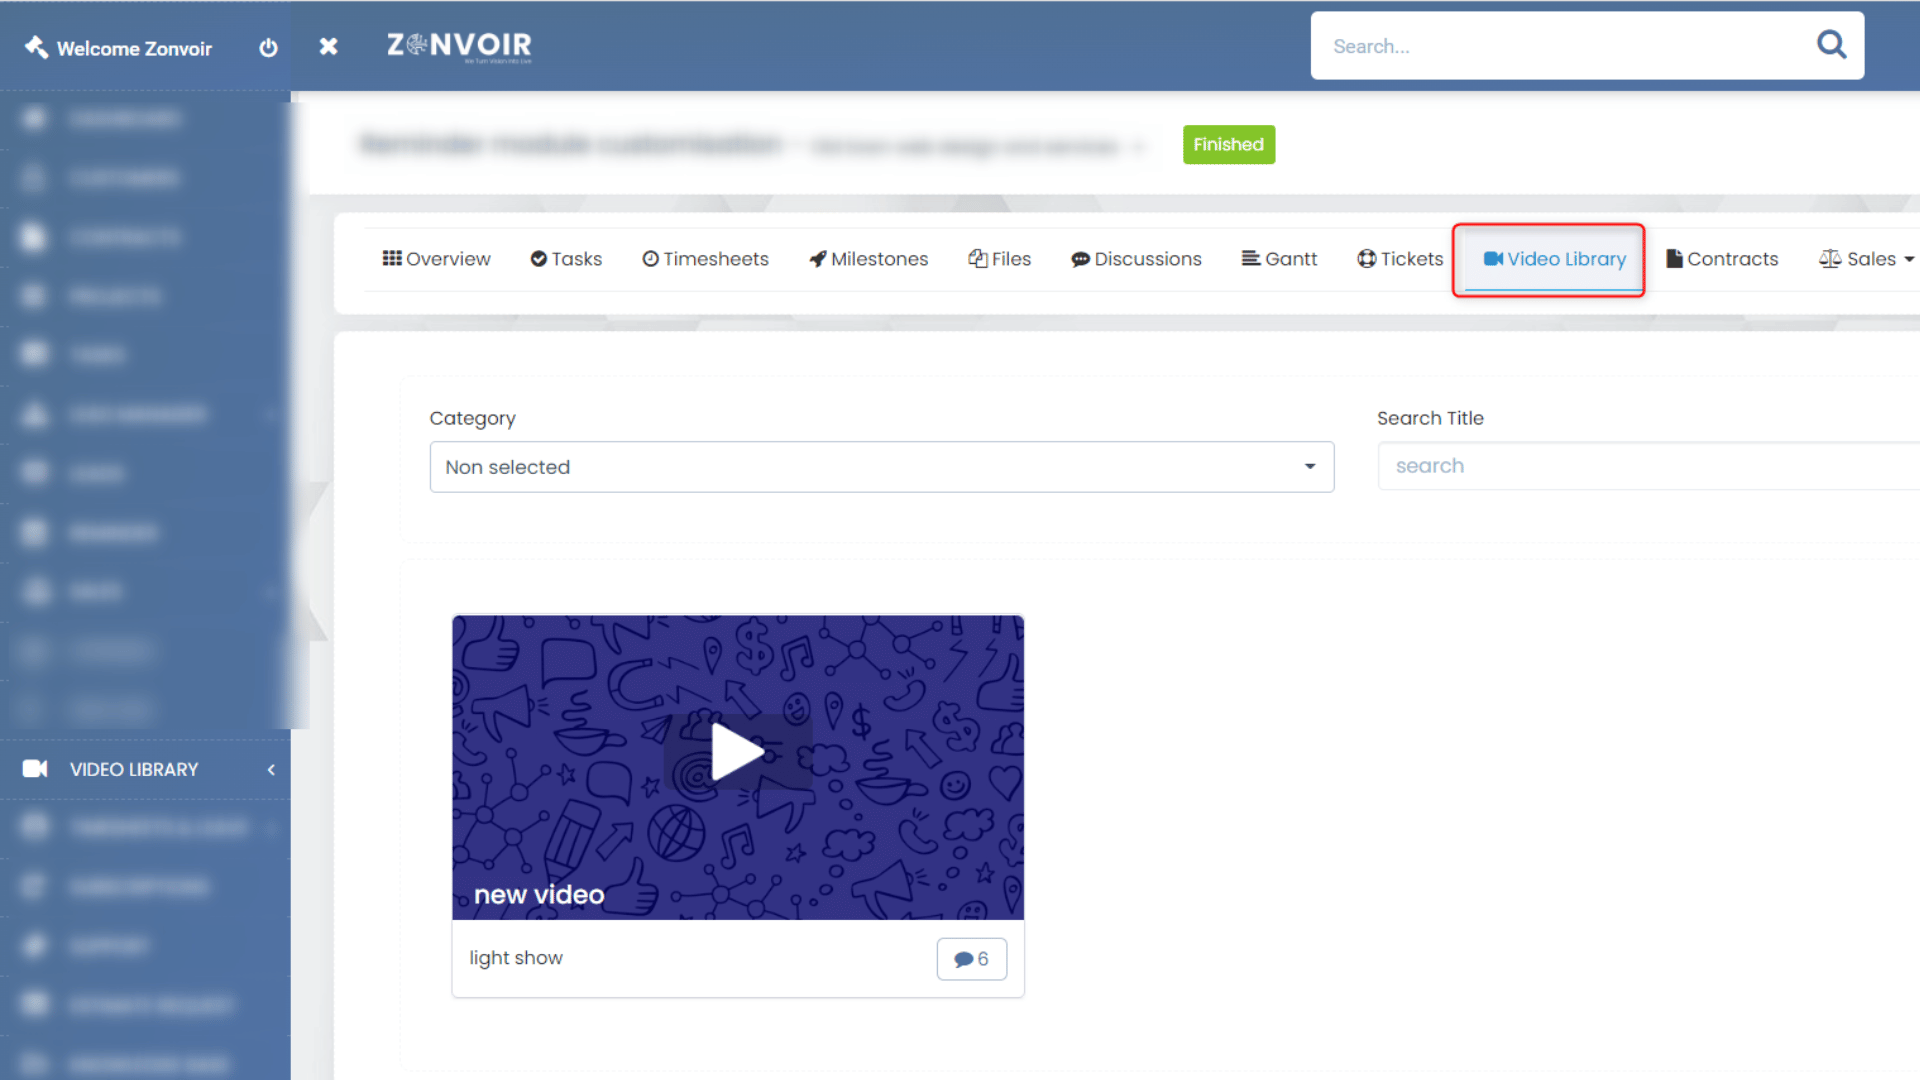Expand the Sales dropdown tab

pos(1866,259)
